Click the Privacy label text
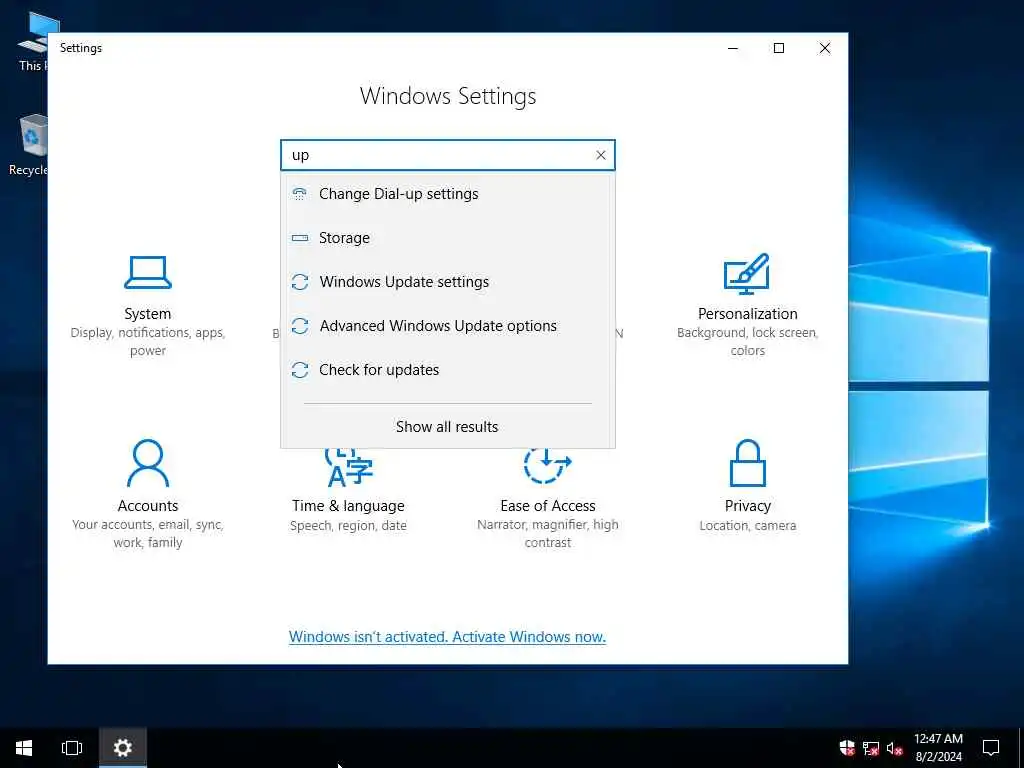 click(x=748, y=505)
